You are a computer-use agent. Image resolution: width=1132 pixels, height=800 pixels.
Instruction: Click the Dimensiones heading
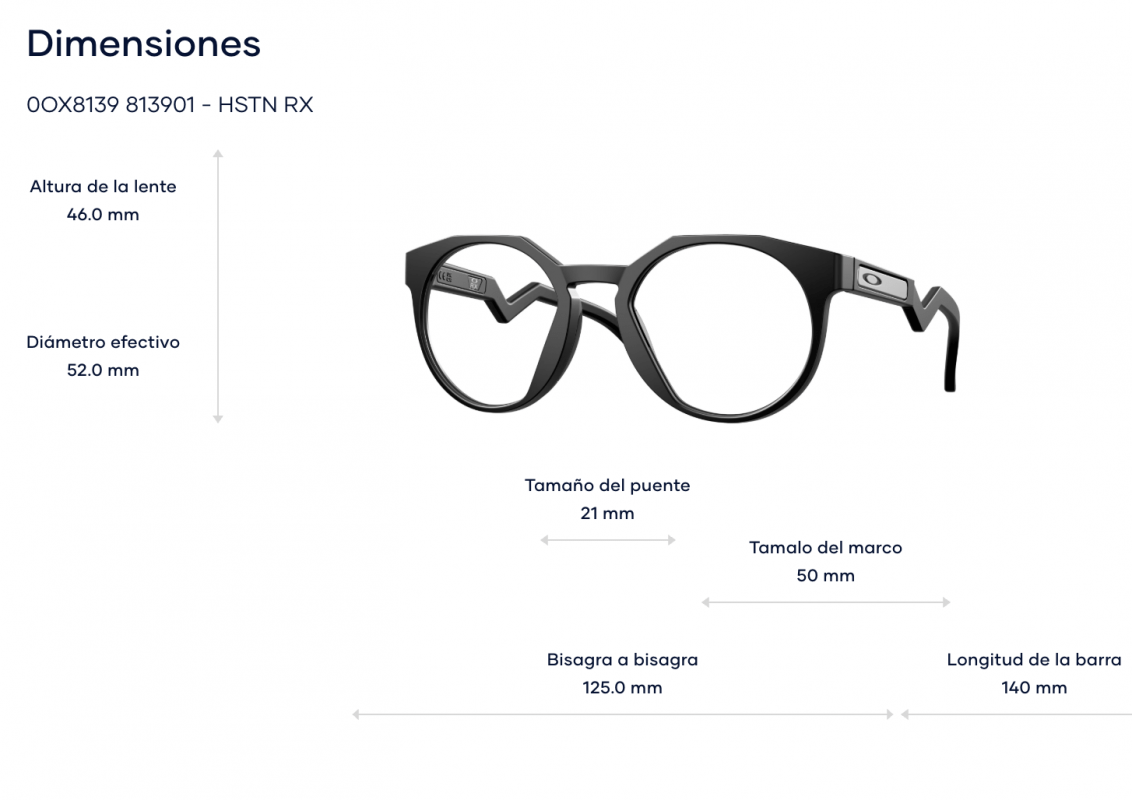click(144, 44)
